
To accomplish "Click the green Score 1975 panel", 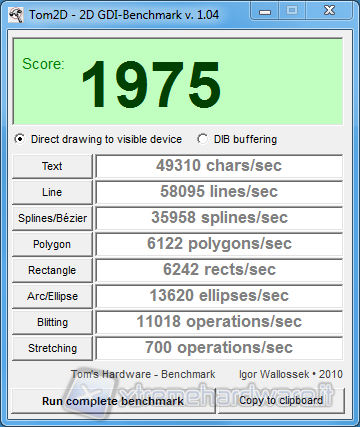I will click(178, 81).
